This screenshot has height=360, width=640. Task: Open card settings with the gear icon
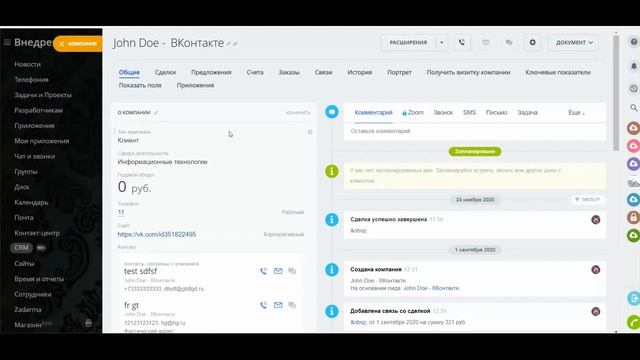click(x=532, y=42)
